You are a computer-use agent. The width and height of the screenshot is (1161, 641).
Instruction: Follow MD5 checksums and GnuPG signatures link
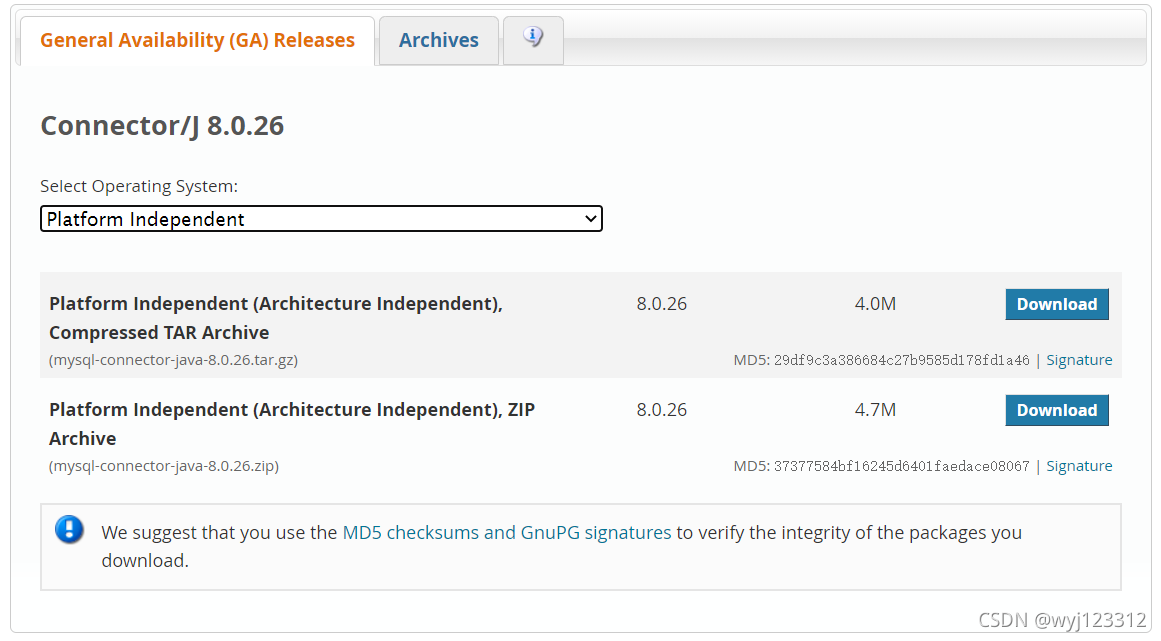[506, 532]
